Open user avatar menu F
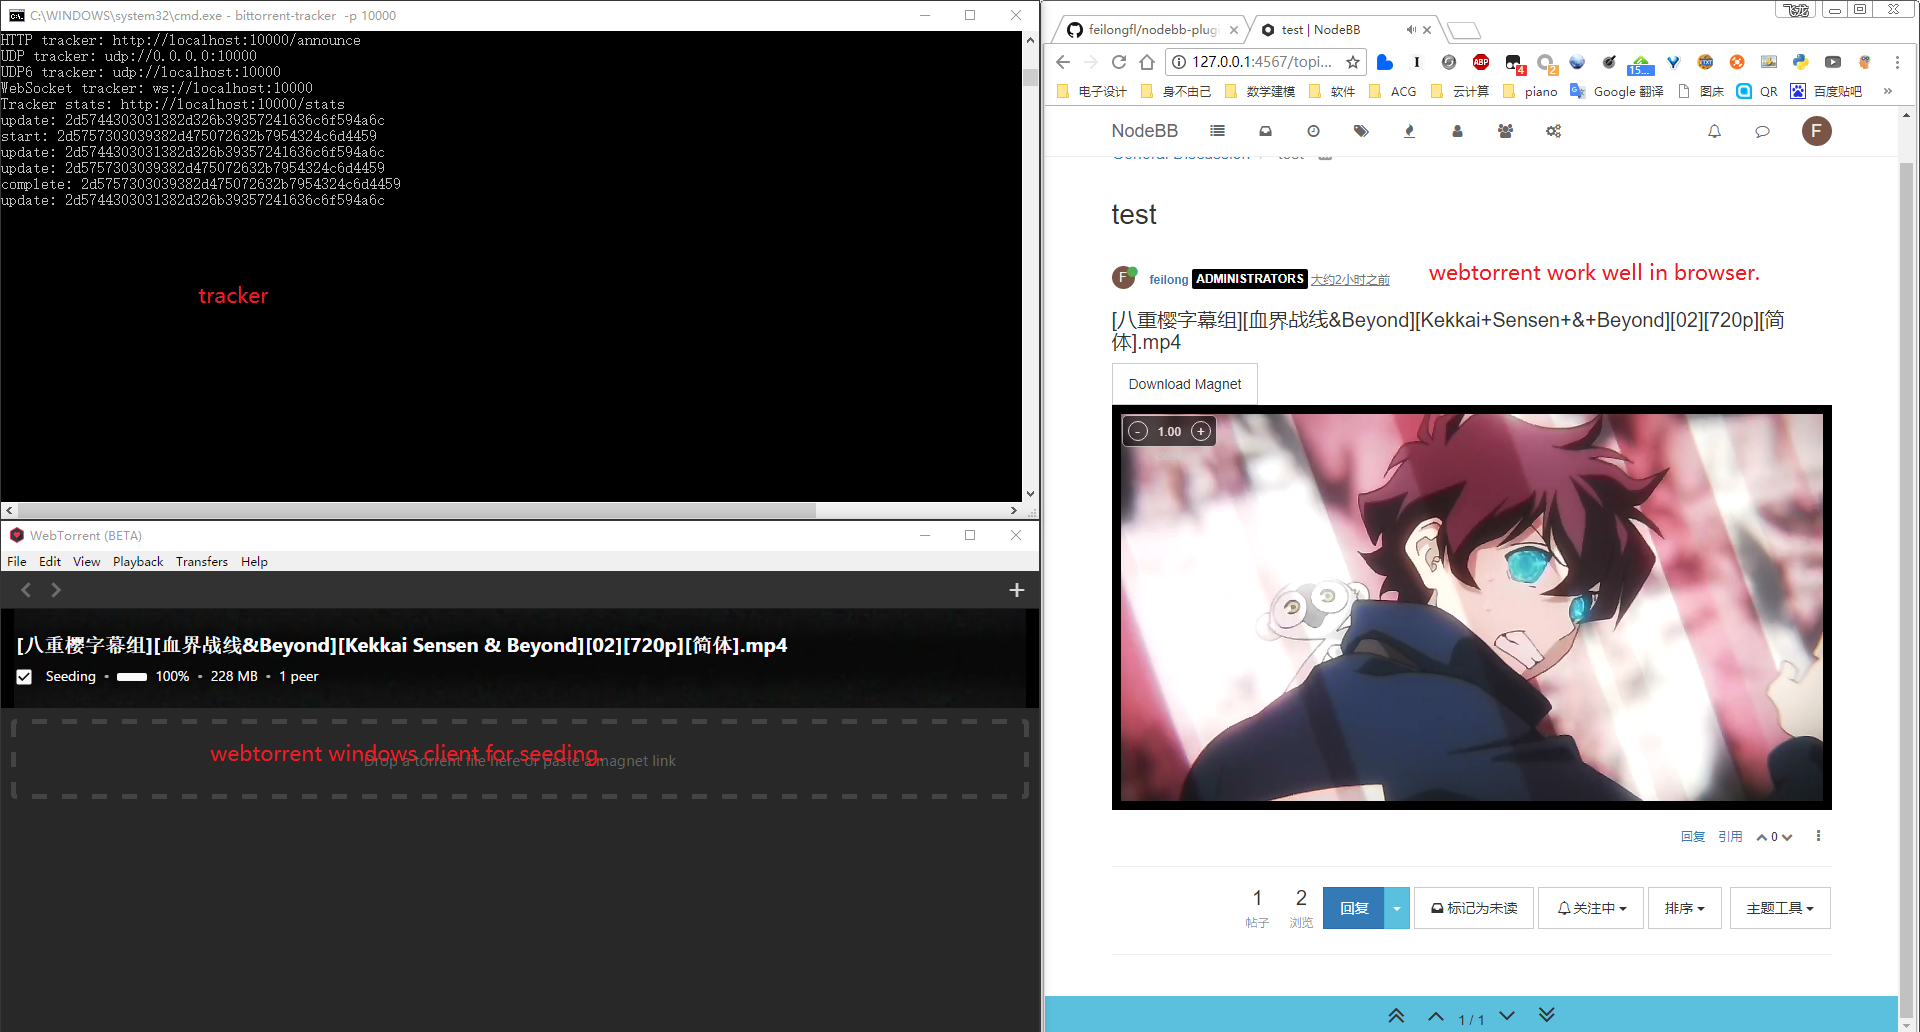 click(1816, 131)
